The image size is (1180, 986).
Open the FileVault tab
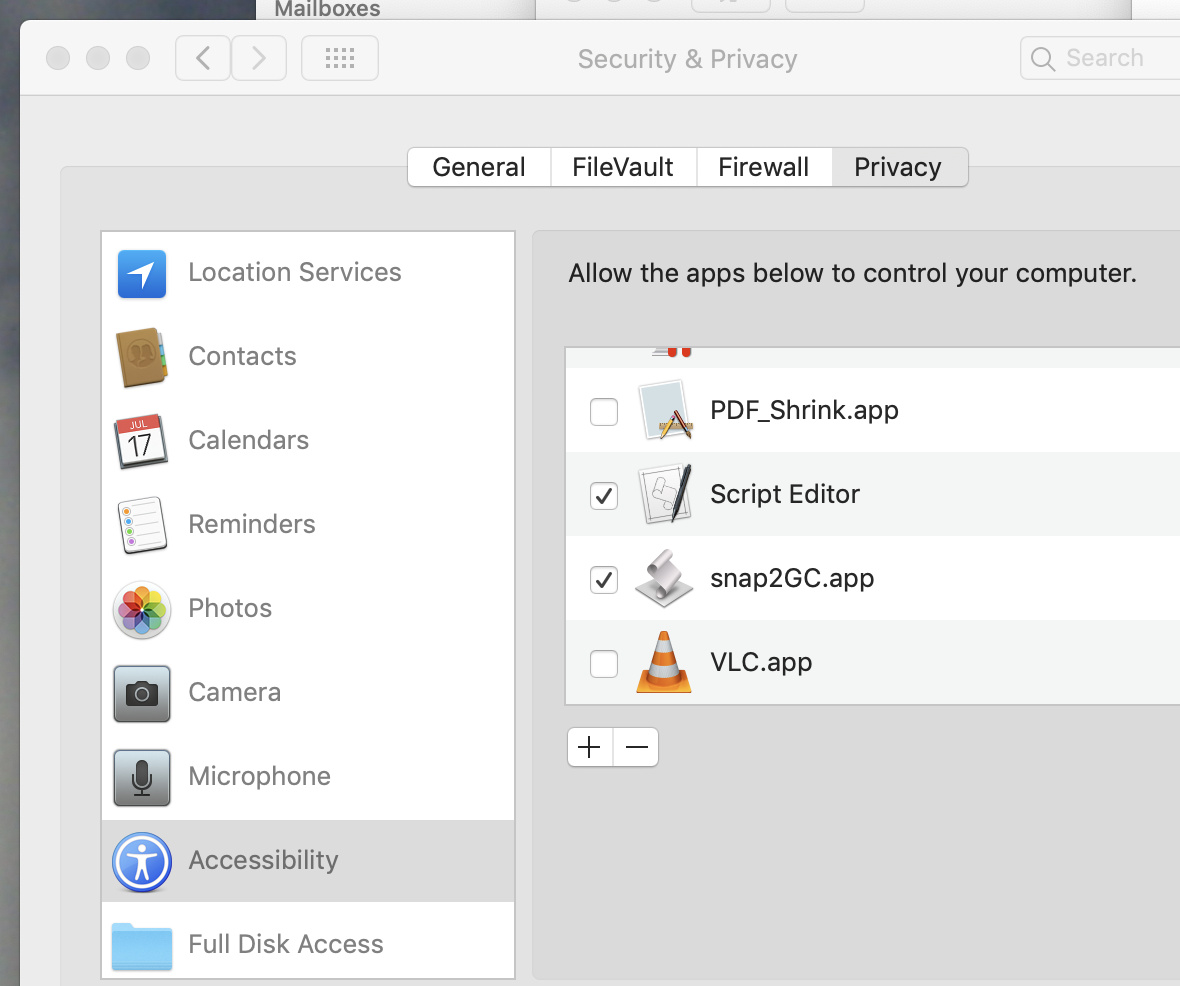623,167
